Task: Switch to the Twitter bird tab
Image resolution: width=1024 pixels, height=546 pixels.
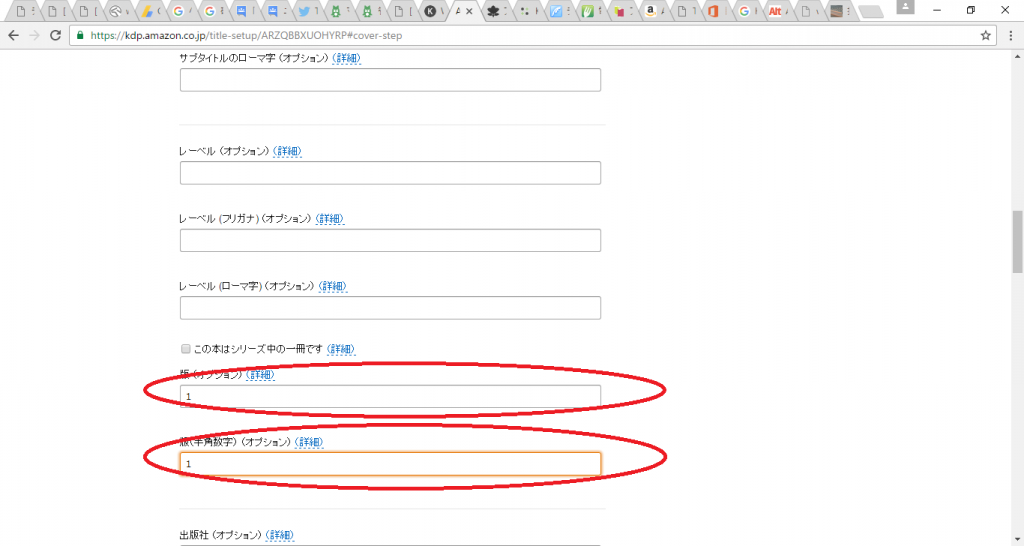Action: point(304,11)
